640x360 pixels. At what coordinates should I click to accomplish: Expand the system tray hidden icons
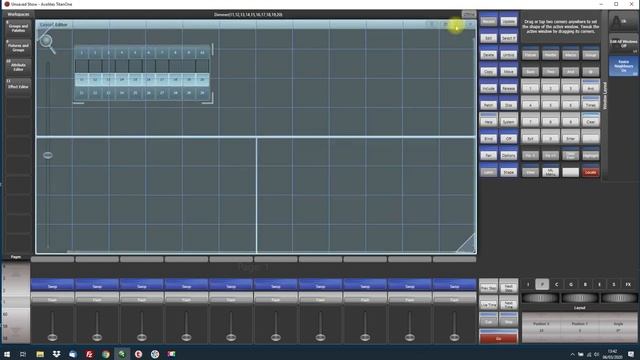572,354
